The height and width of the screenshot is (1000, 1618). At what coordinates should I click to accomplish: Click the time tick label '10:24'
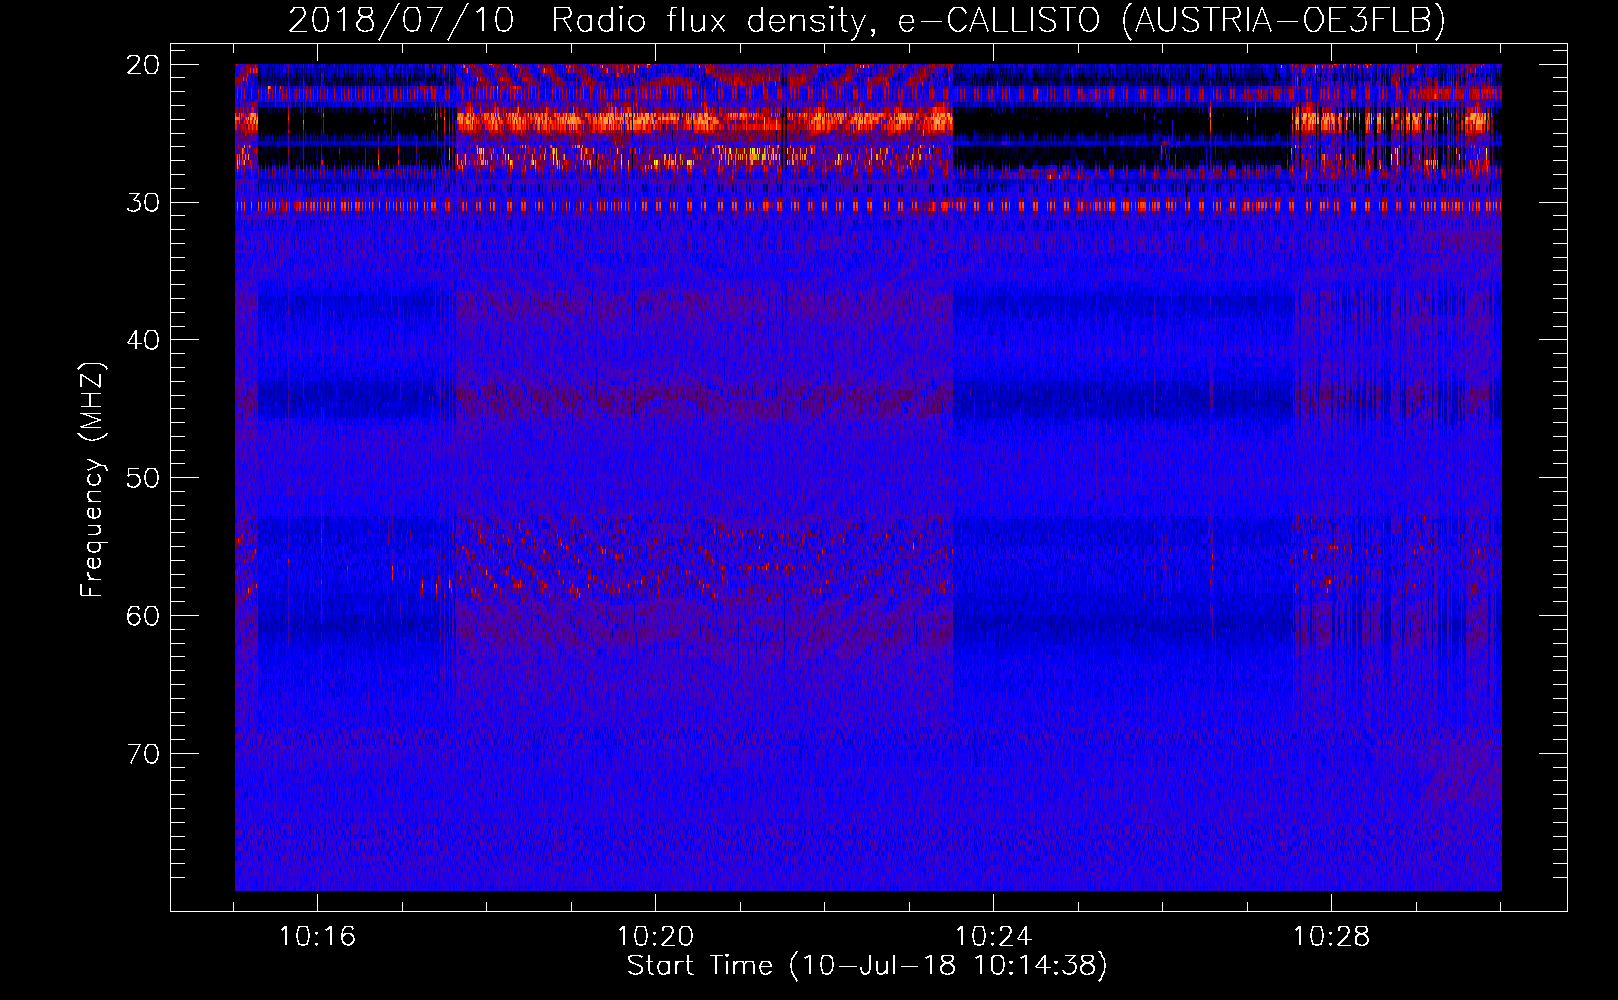pos(993,937)
